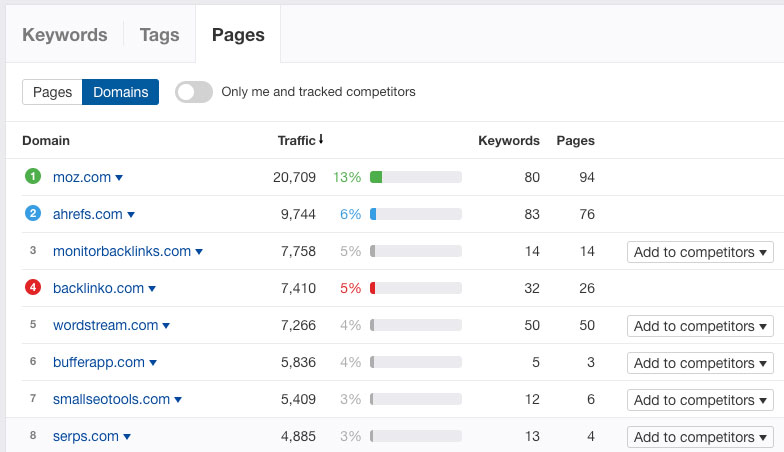
Task: Click the Traffic sort arrow icon
Action: [x=321, y=140]
